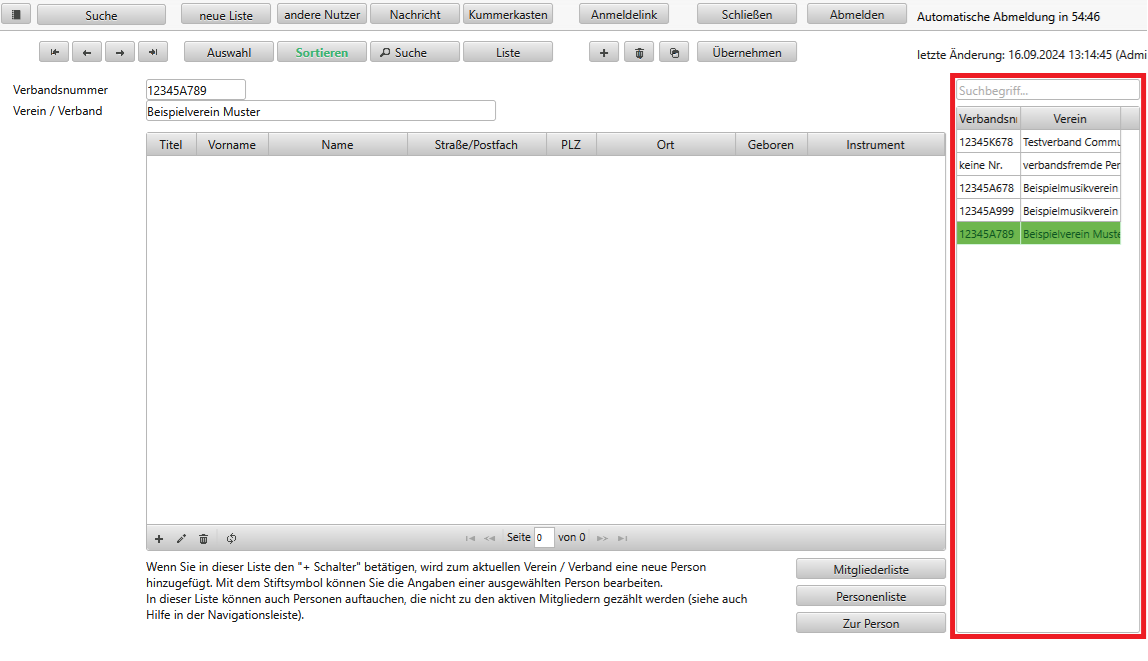Screen dimensions: 1148x661
Task: Select row 12345K678 Testverband in the side list
Action: pyautogui.click(x=1038, y=142)
